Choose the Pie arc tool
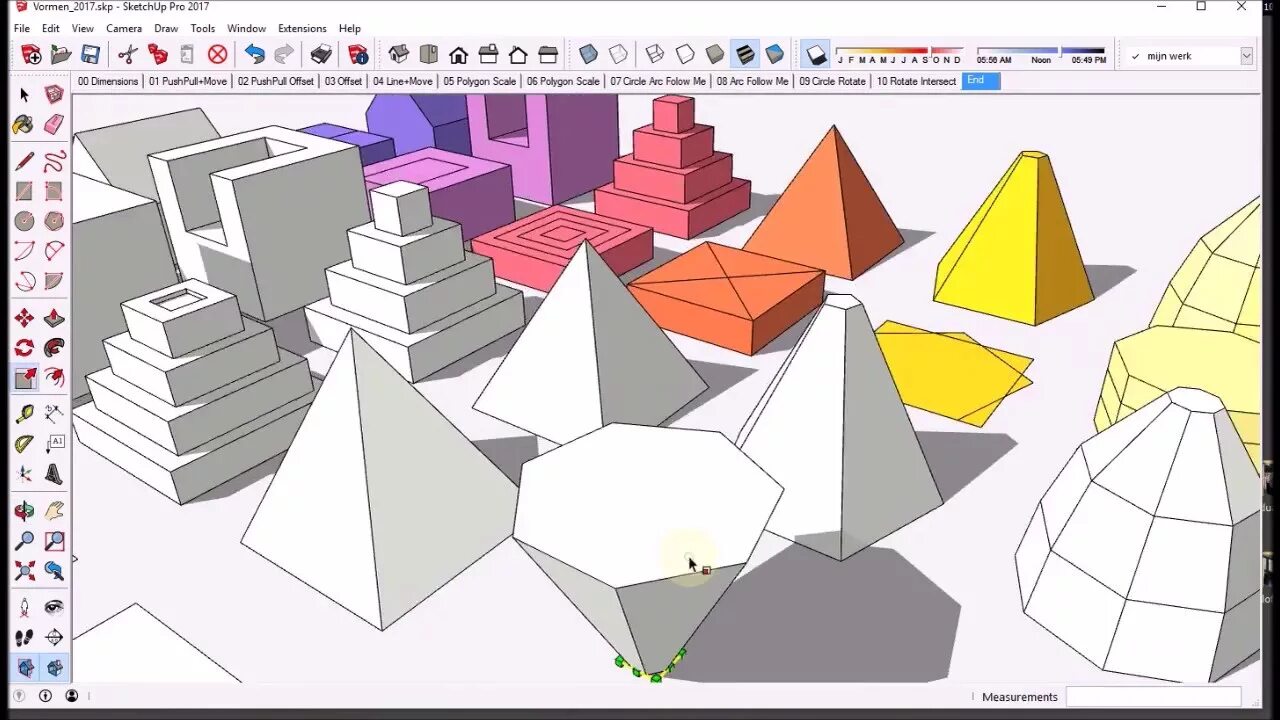The height and width of the screenshot is (720, 1280). click(x=54, y=281)
